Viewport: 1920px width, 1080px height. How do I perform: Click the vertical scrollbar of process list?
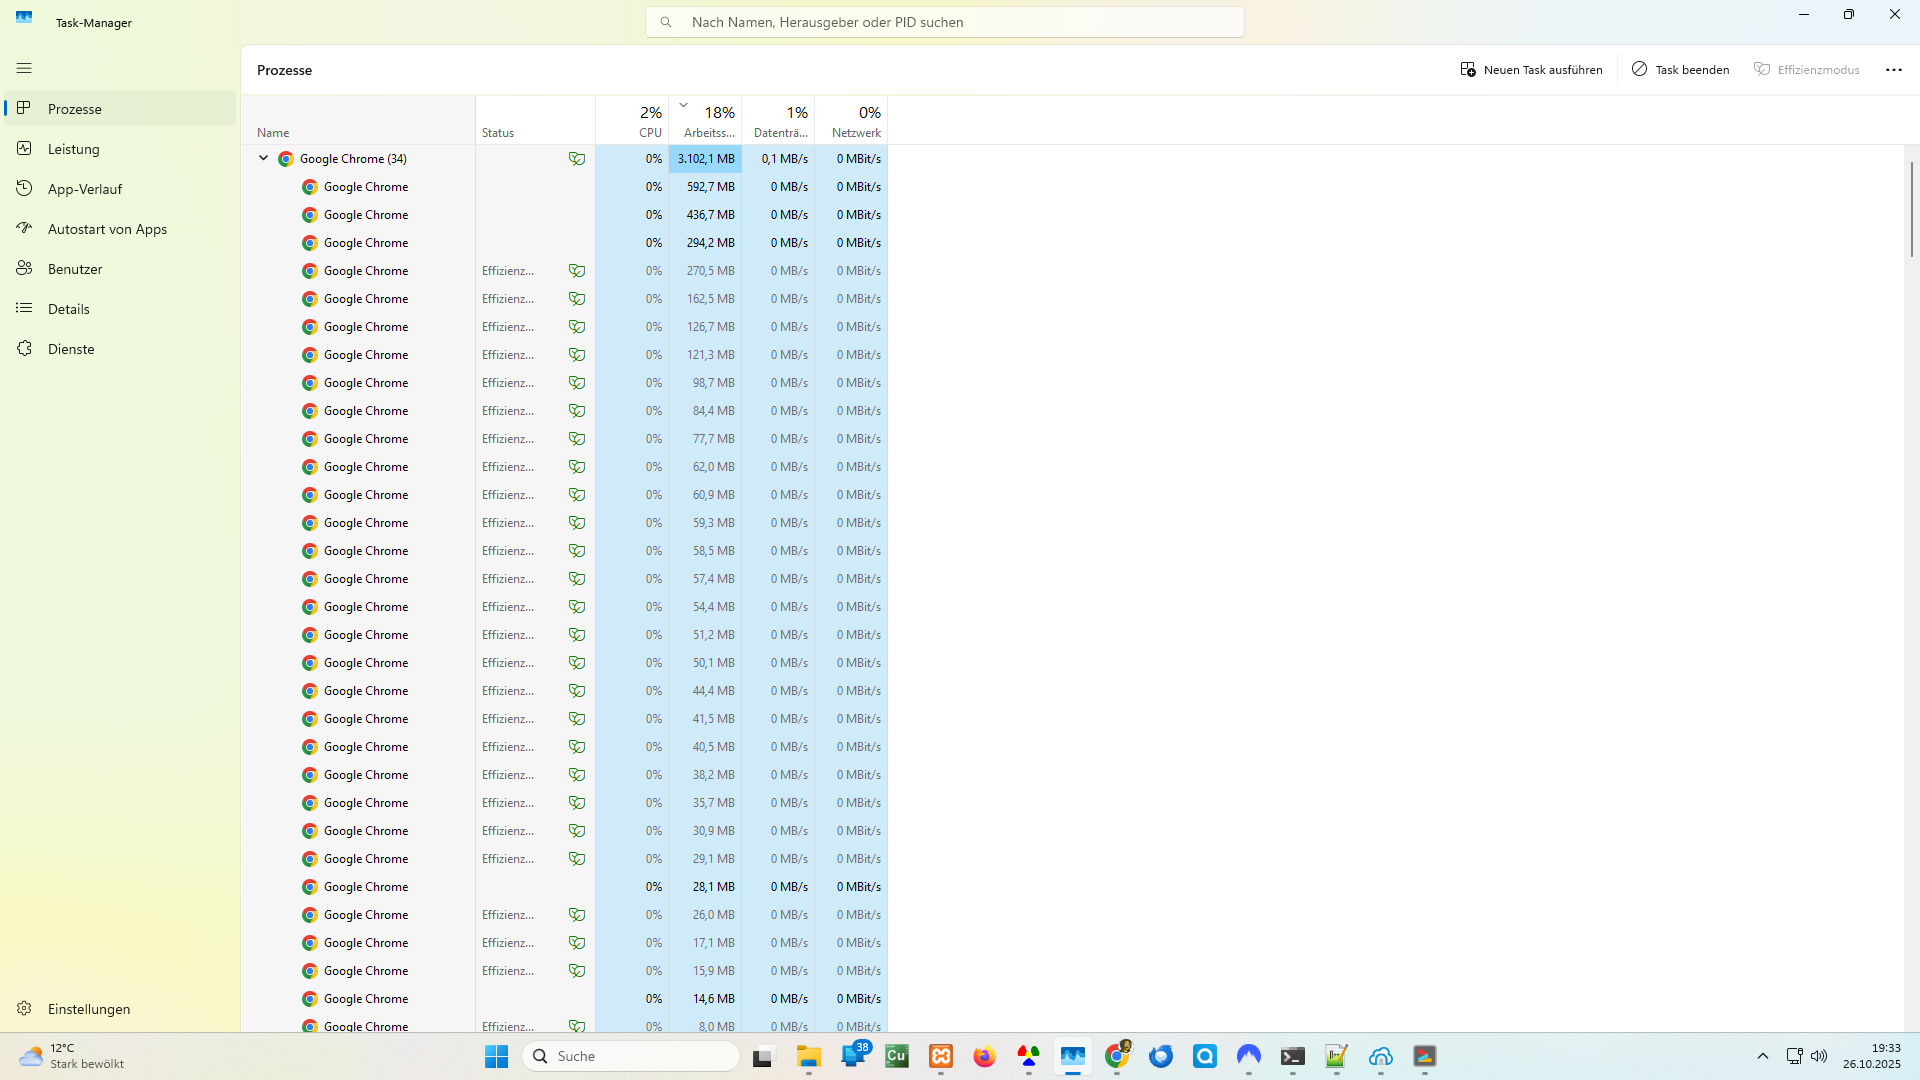[x=1911, y=210]
